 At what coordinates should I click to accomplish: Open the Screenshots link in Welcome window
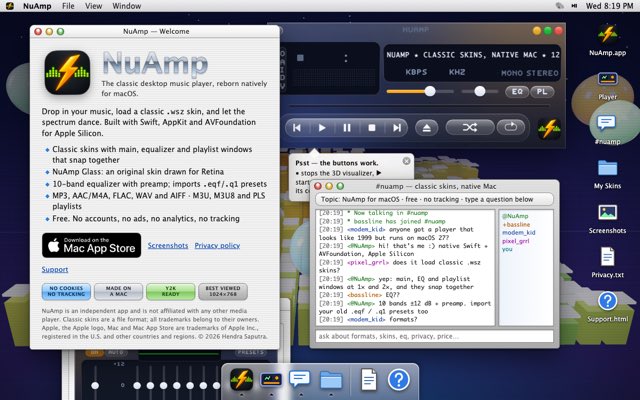pos(168,245)
